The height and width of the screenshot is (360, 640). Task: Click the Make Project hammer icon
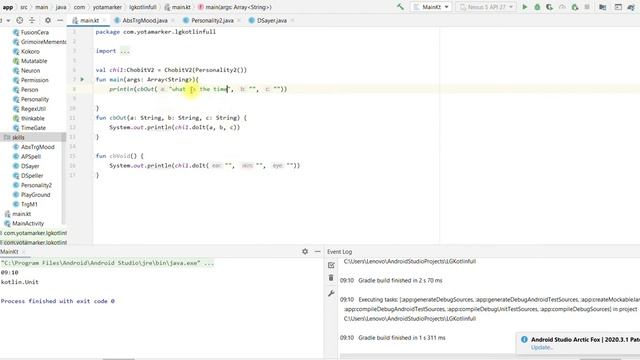[x=400, y=7]
